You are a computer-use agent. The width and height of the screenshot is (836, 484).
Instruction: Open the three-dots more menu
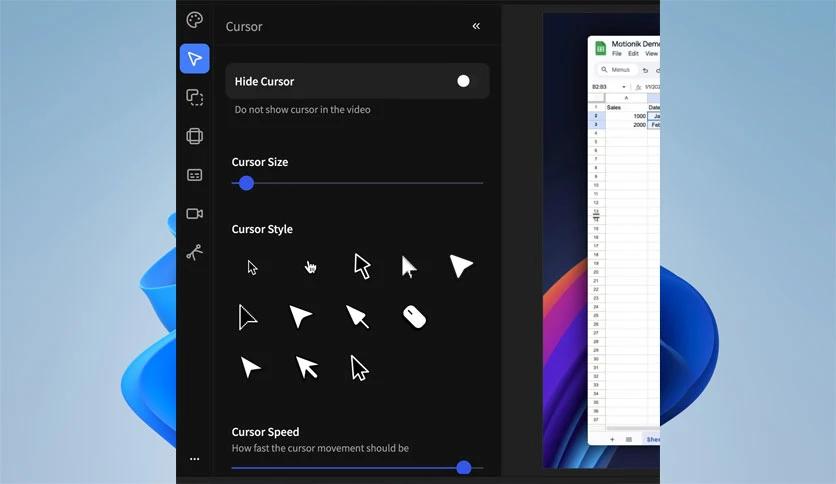click(x=195, y=458)
